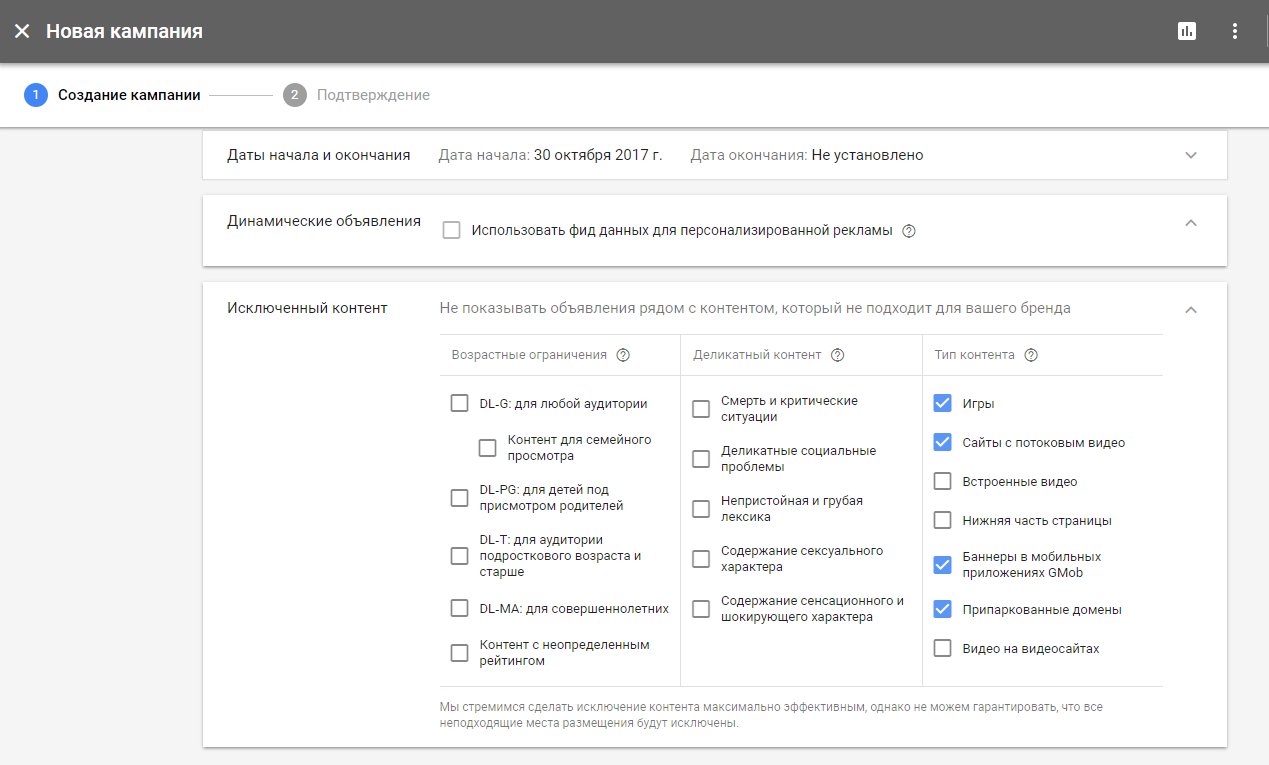Check DL-G: для любой аудитории
1269x765 pixels.
(459, 403)
